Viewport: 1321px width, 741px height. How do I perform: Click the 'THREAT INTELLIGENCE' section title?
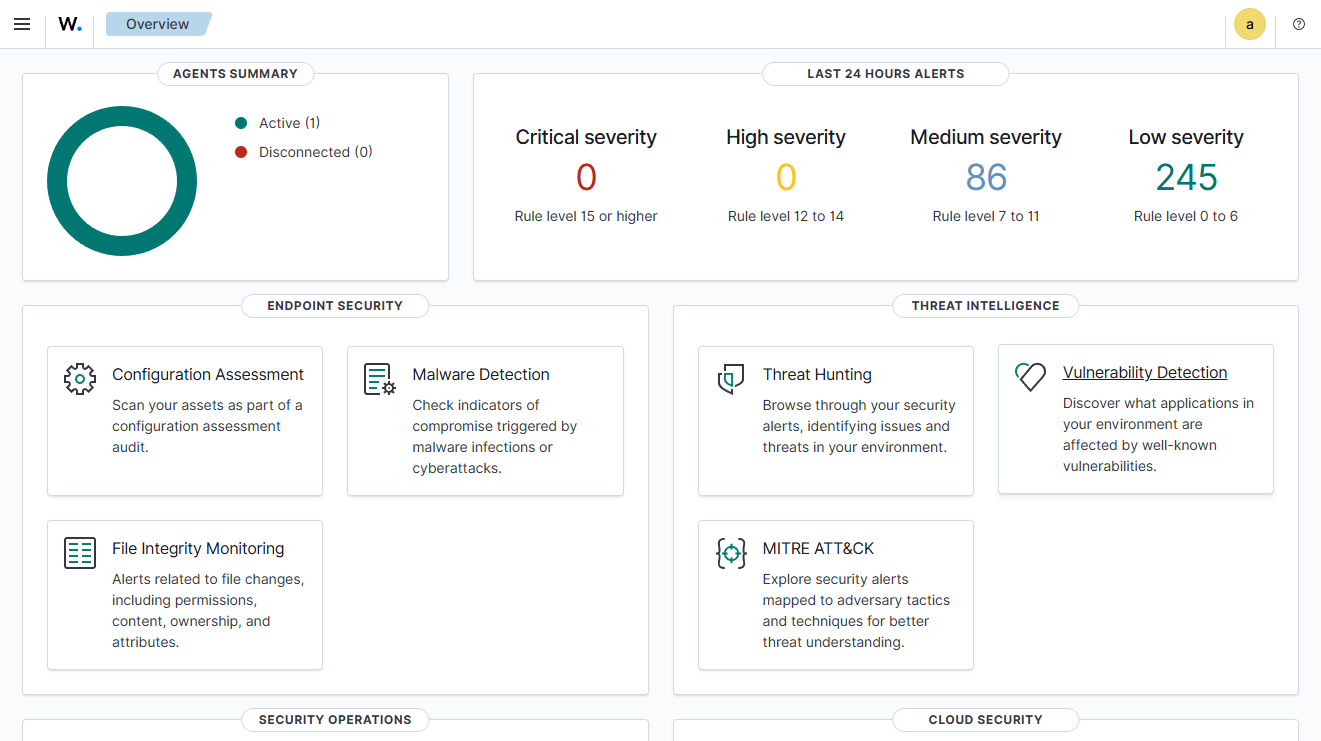point(986,306)
